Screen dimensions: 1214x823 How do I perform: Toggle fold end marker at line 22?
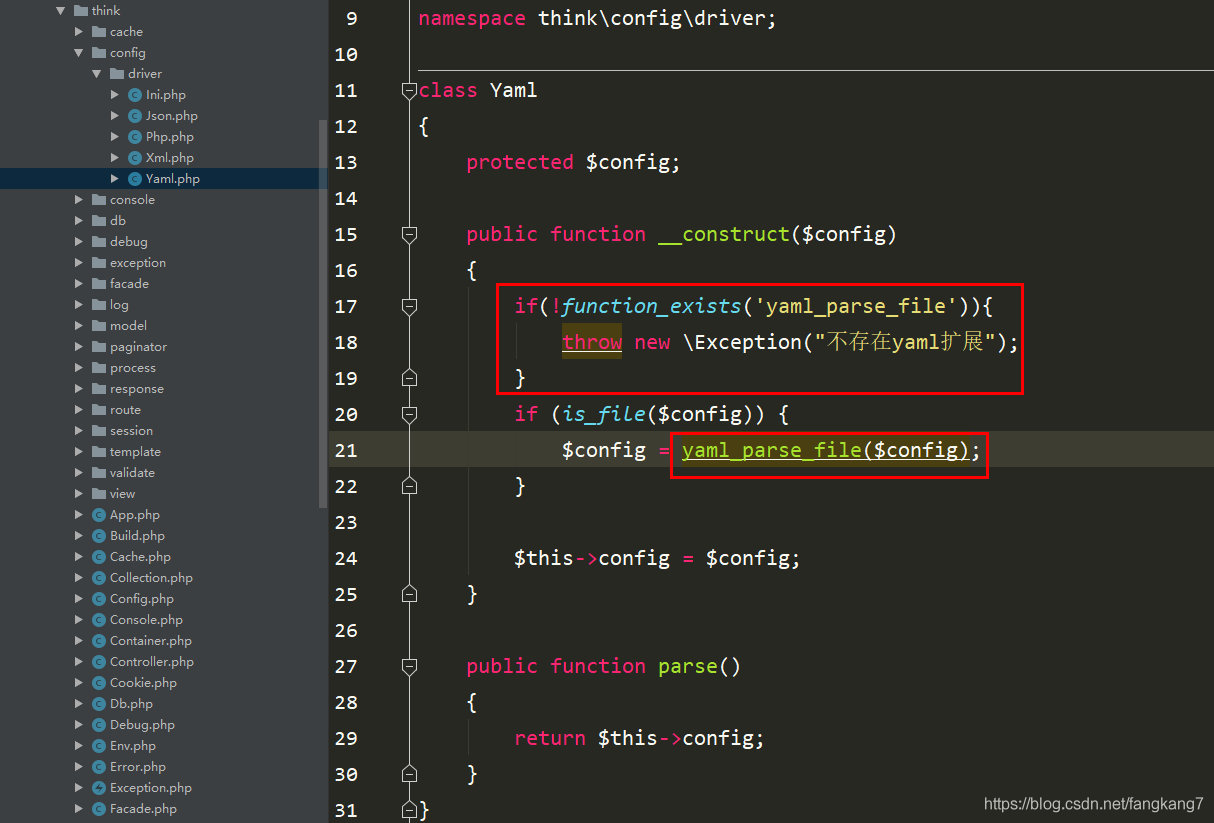(x=409, y=486)
